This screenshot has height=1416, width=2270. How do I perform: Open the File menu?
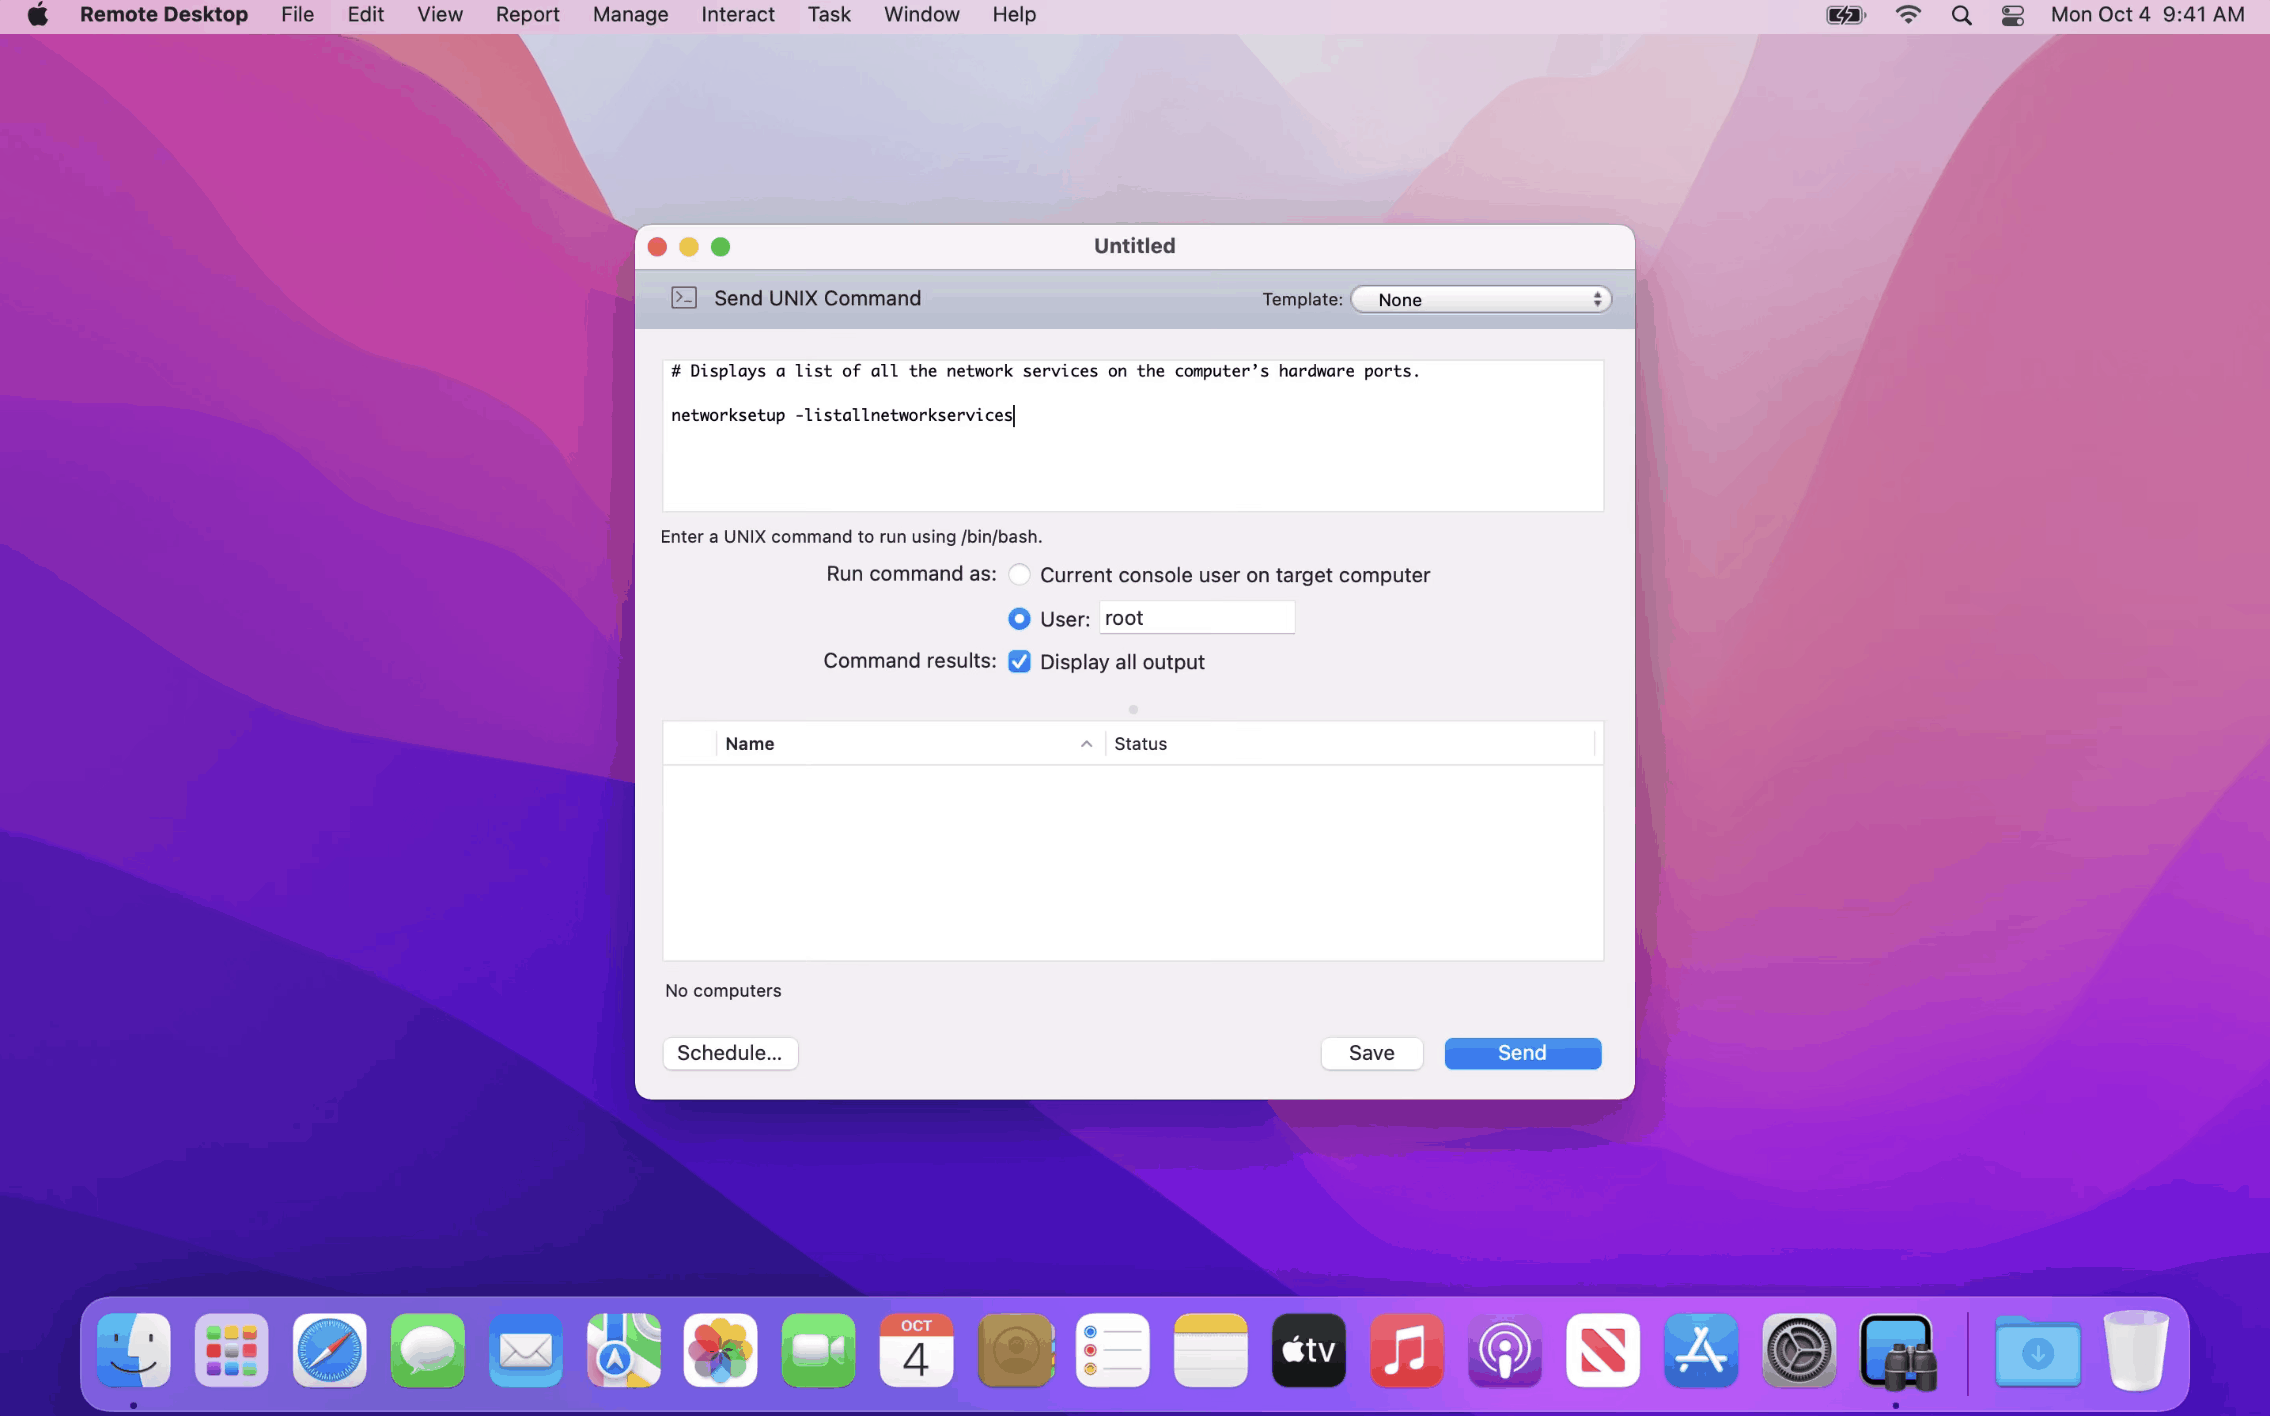[x=295, y=15]
